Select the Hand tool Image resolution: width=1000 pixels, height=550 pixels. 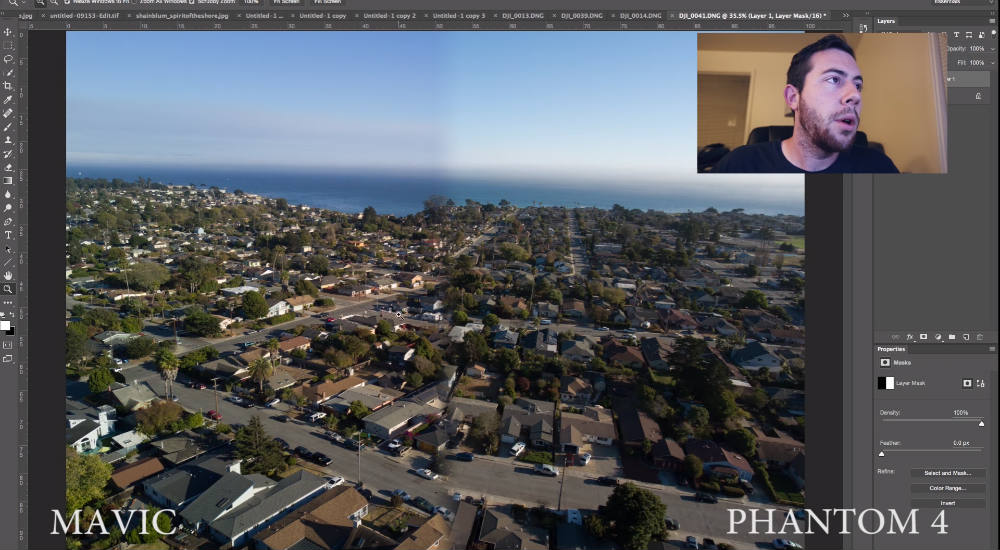point(8,276)
